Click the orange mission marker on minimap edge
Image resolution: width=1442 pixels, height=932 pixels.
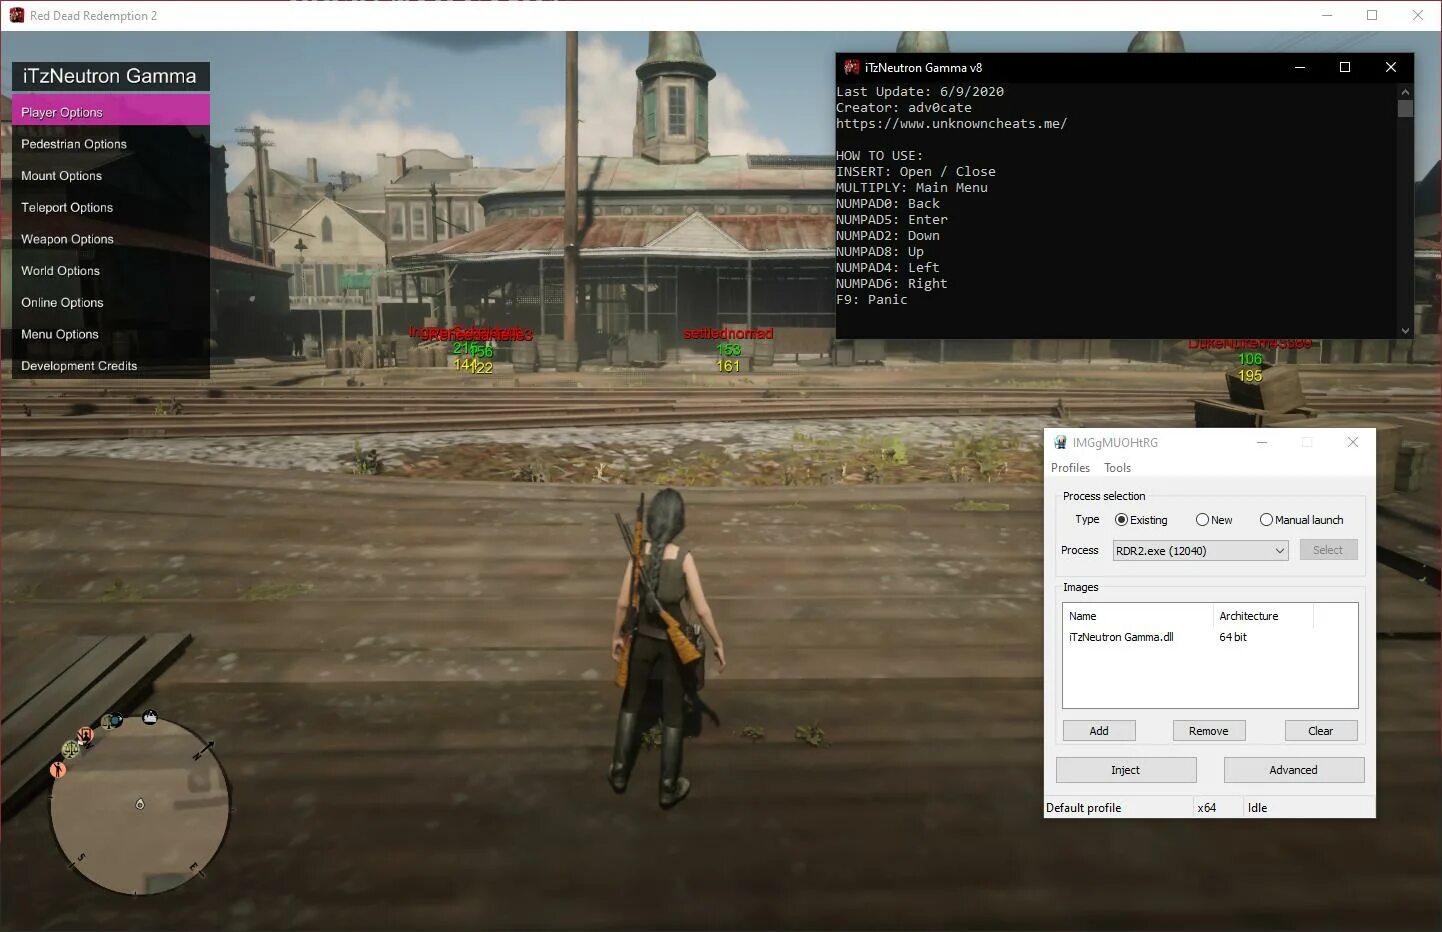[x=58, y=769]
